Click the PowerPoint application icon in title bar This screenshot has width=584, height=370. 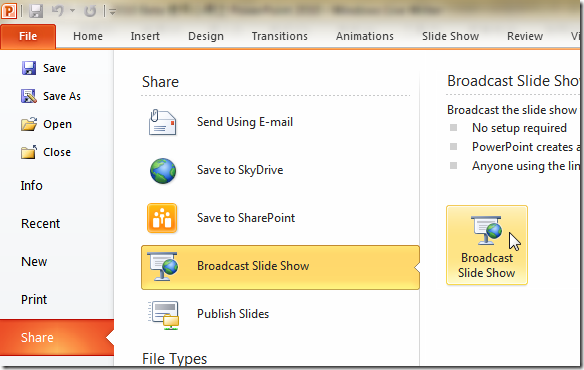pyautogui.click(x=9, y=10)
